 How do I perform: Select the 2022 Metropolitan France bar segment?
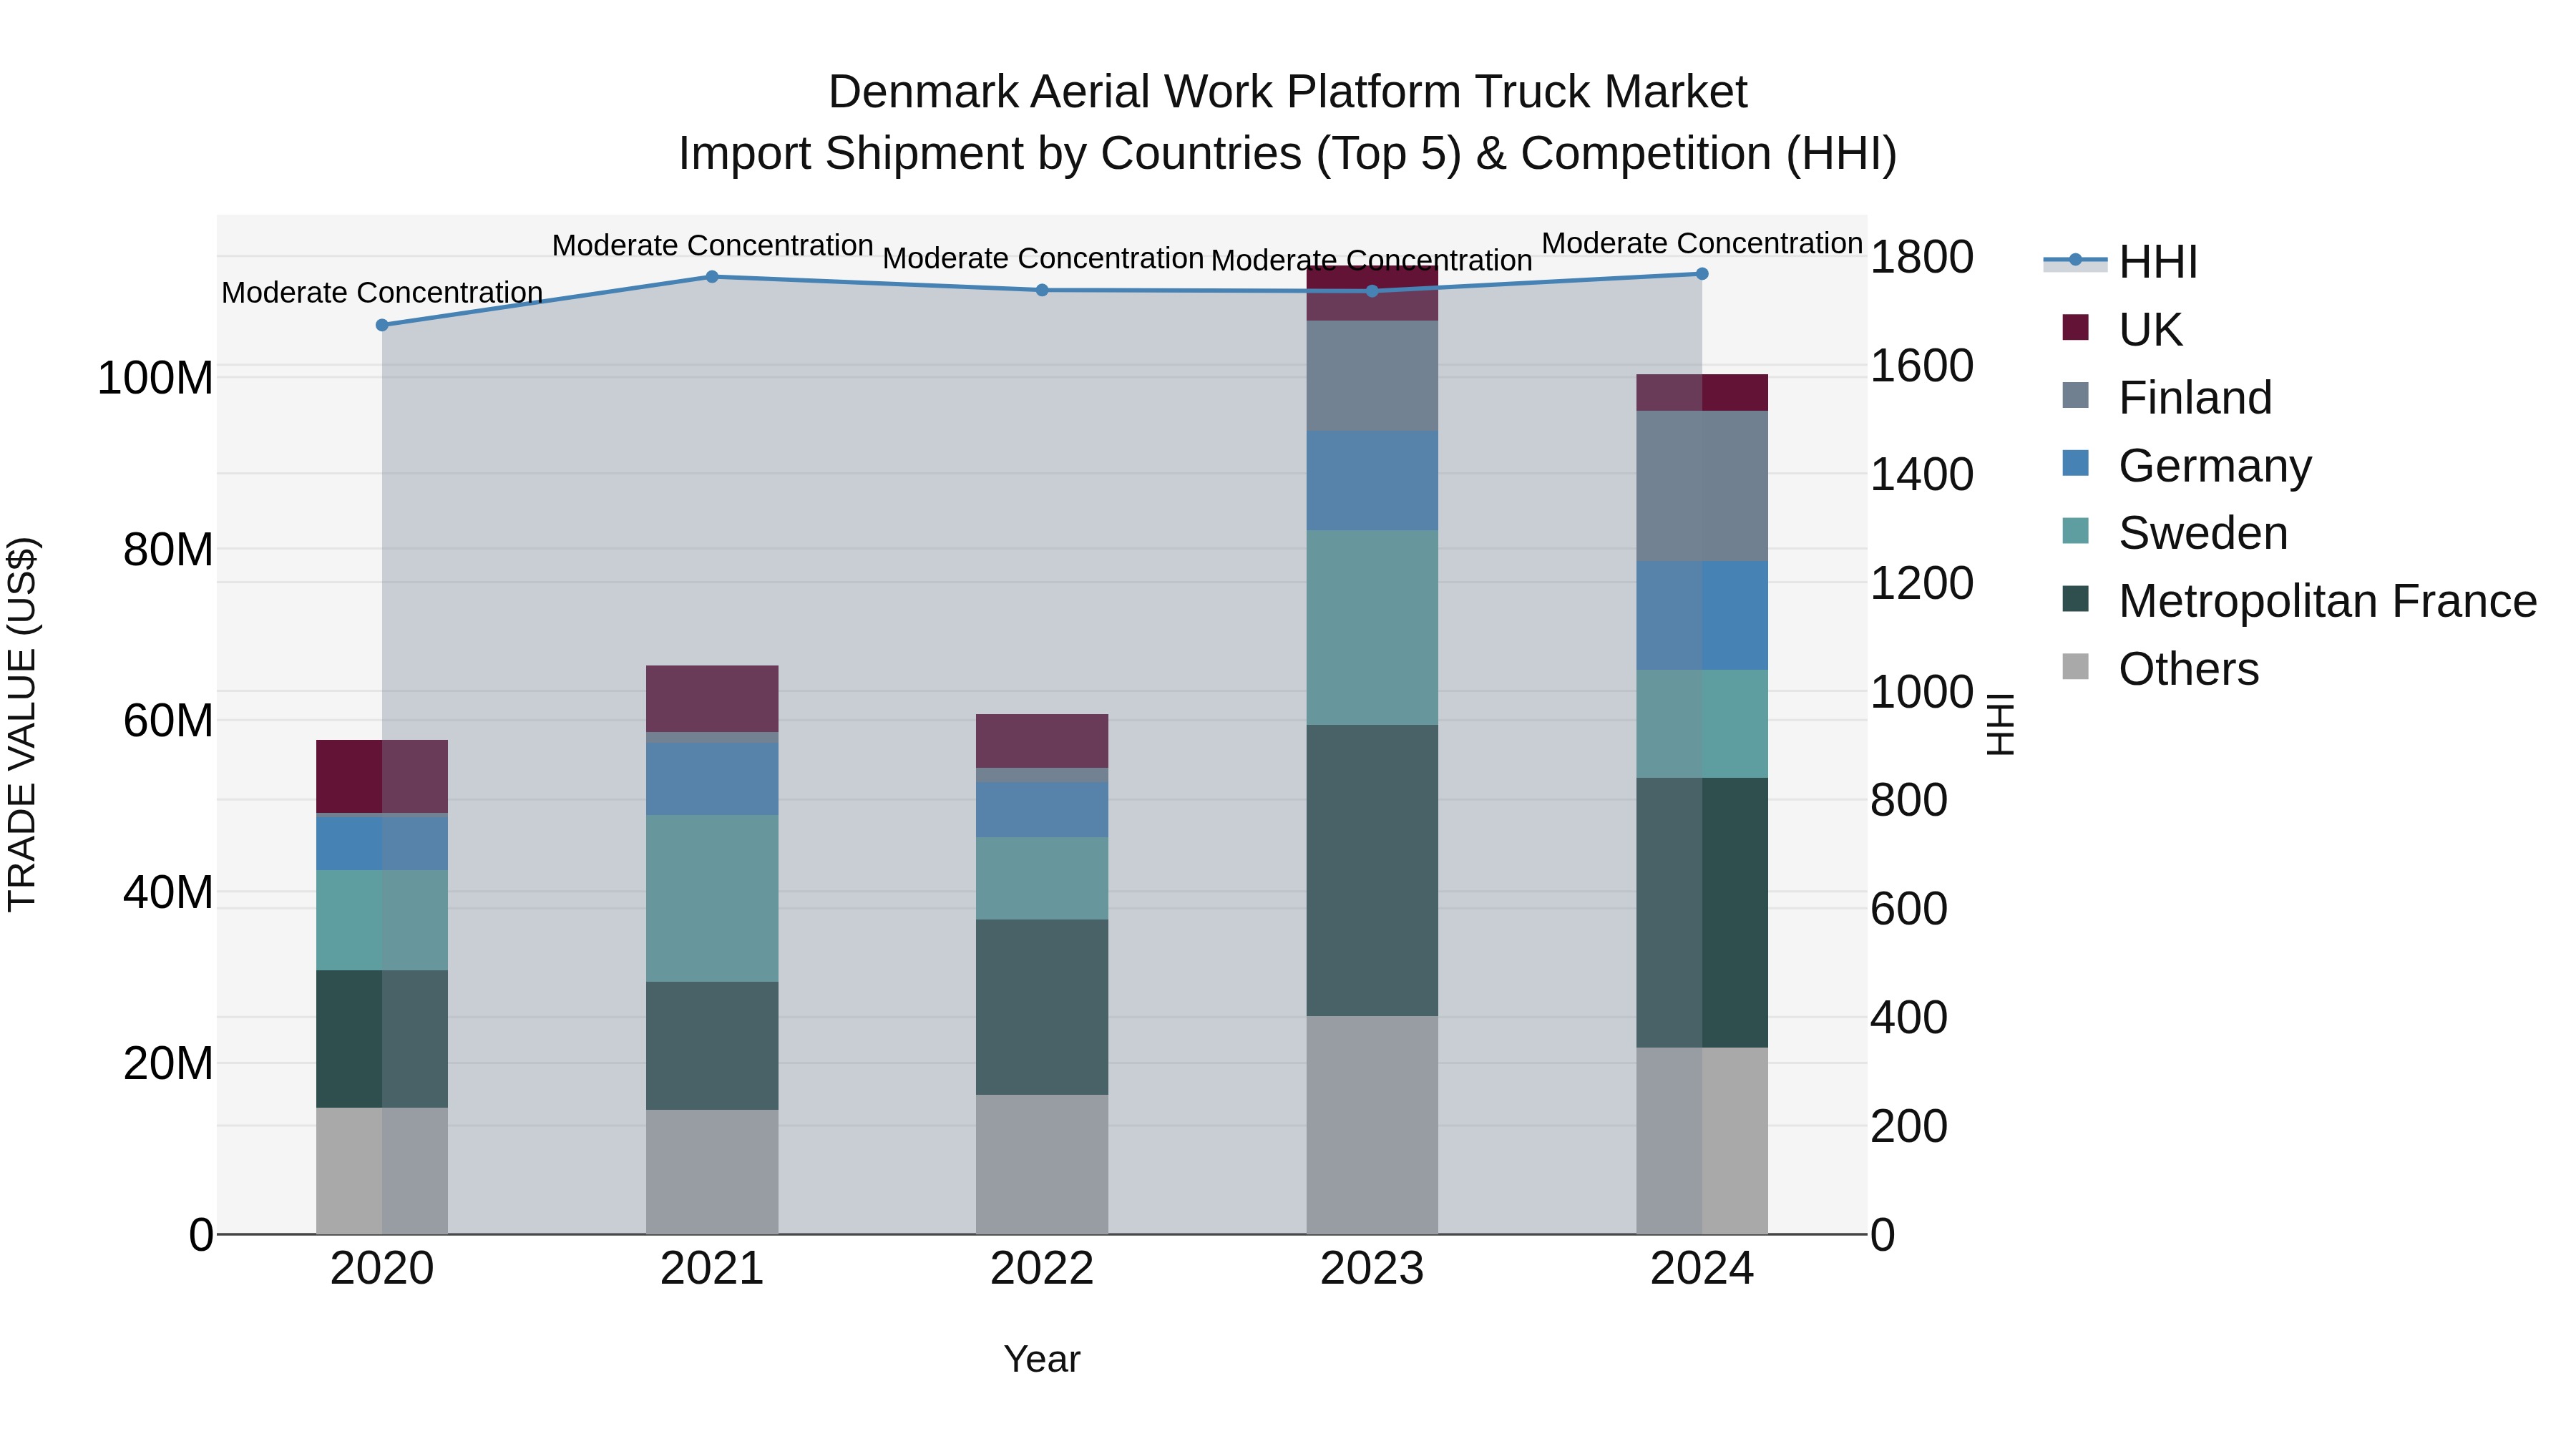pyautogui.click(x=1042, y=1007)
